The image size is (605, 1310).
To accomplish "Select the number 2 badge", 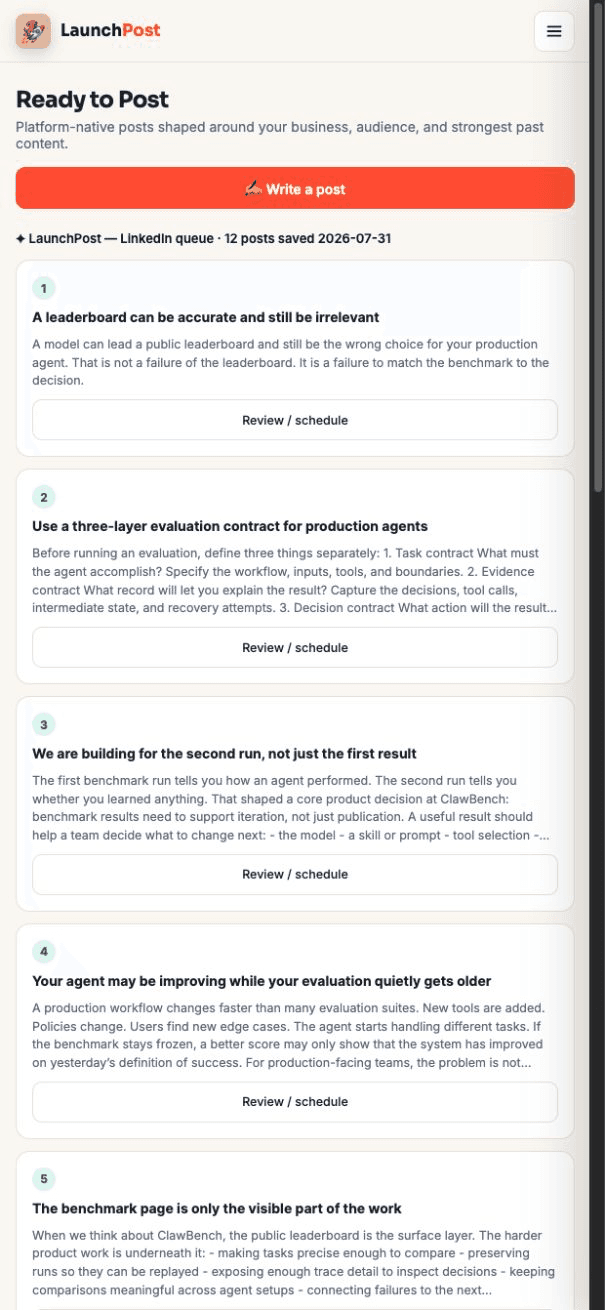I will pyautogui.click(x=44, y=497).
